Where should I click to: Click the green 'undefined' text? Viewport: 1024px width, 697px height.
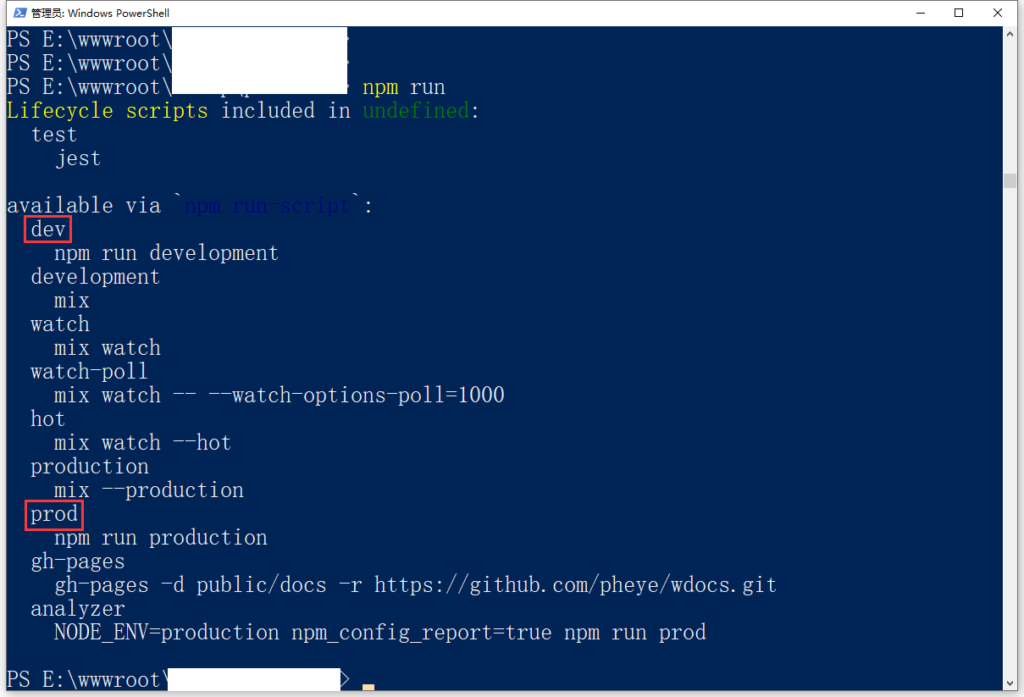coord(415,111)
